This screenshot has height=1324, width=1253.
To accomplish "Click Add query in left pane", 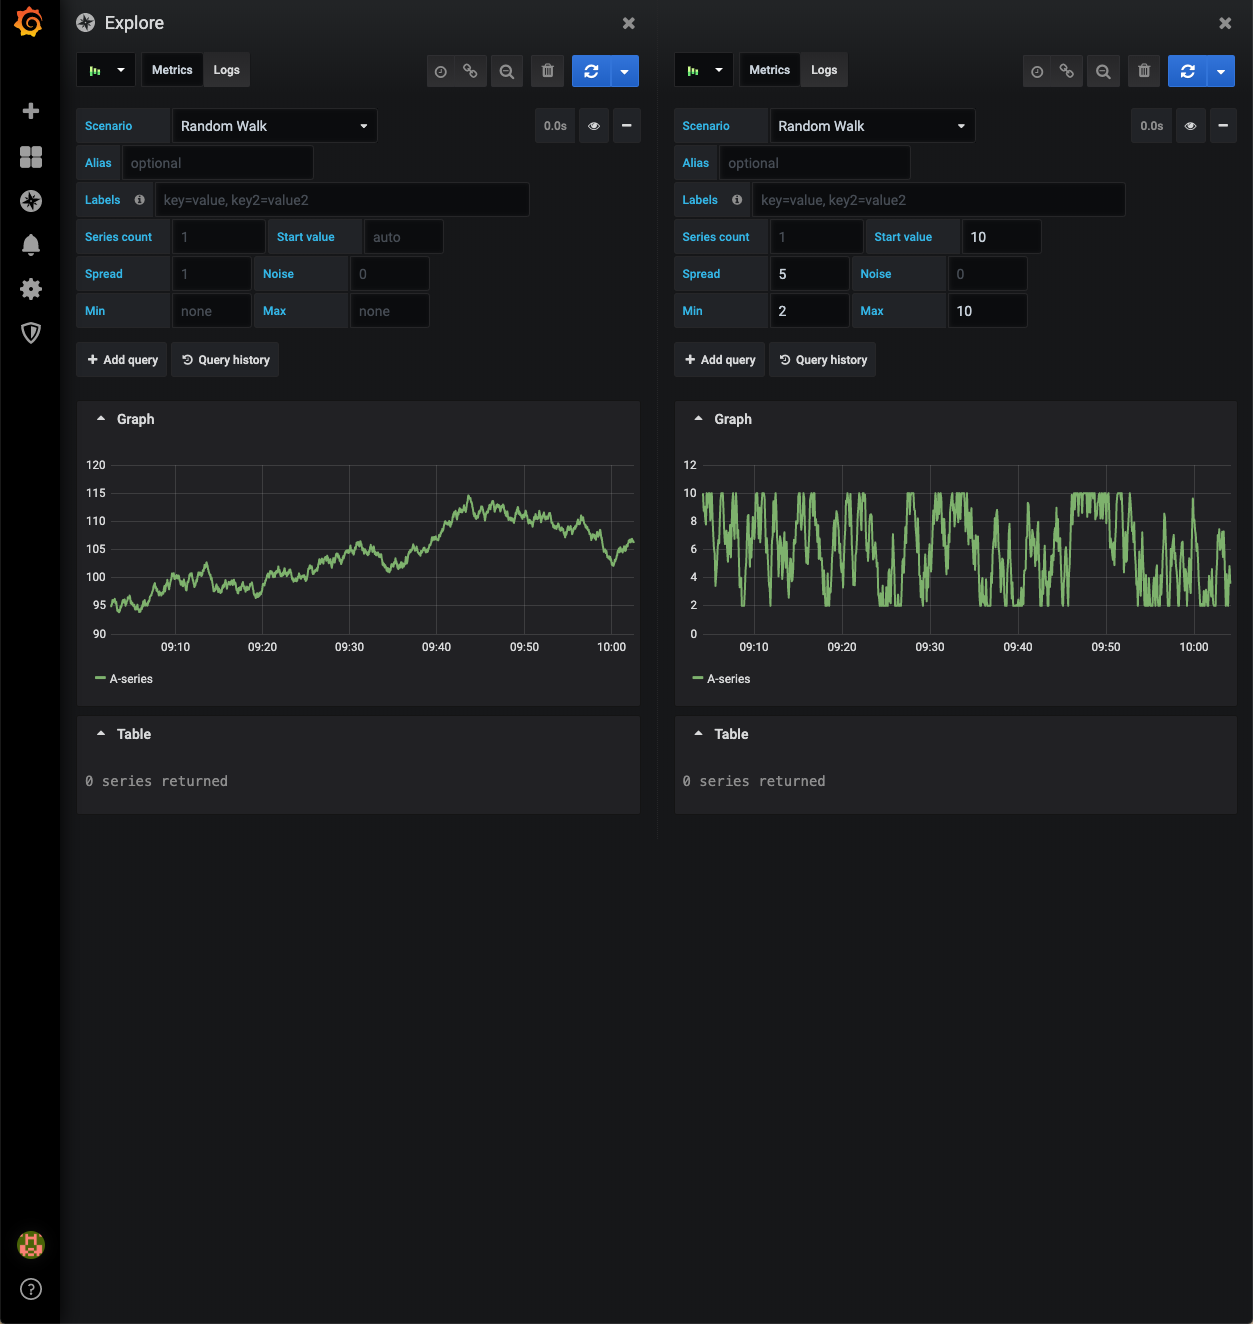I will pyautogui.click(x=122, y=360).
